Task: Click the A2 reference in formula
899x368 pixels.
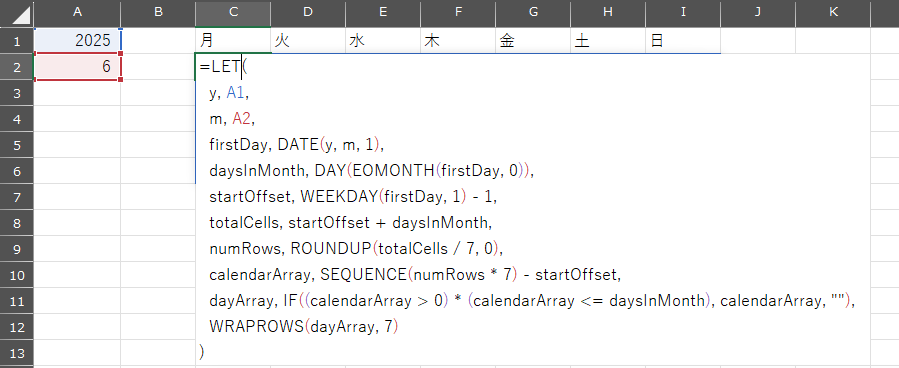Action: (x=240, y=119)
